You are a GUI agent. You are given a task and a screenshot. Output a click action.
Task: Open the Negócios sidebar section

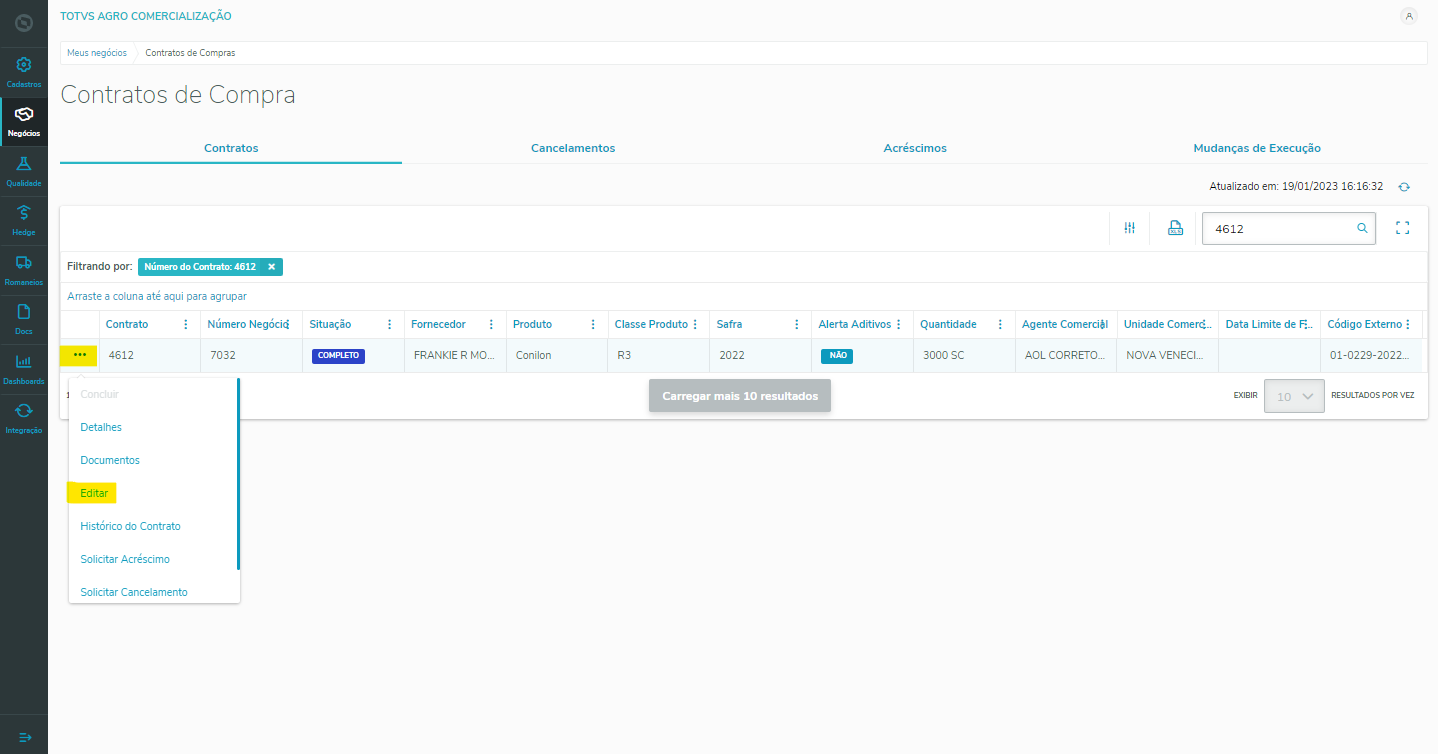coord(24,121)
